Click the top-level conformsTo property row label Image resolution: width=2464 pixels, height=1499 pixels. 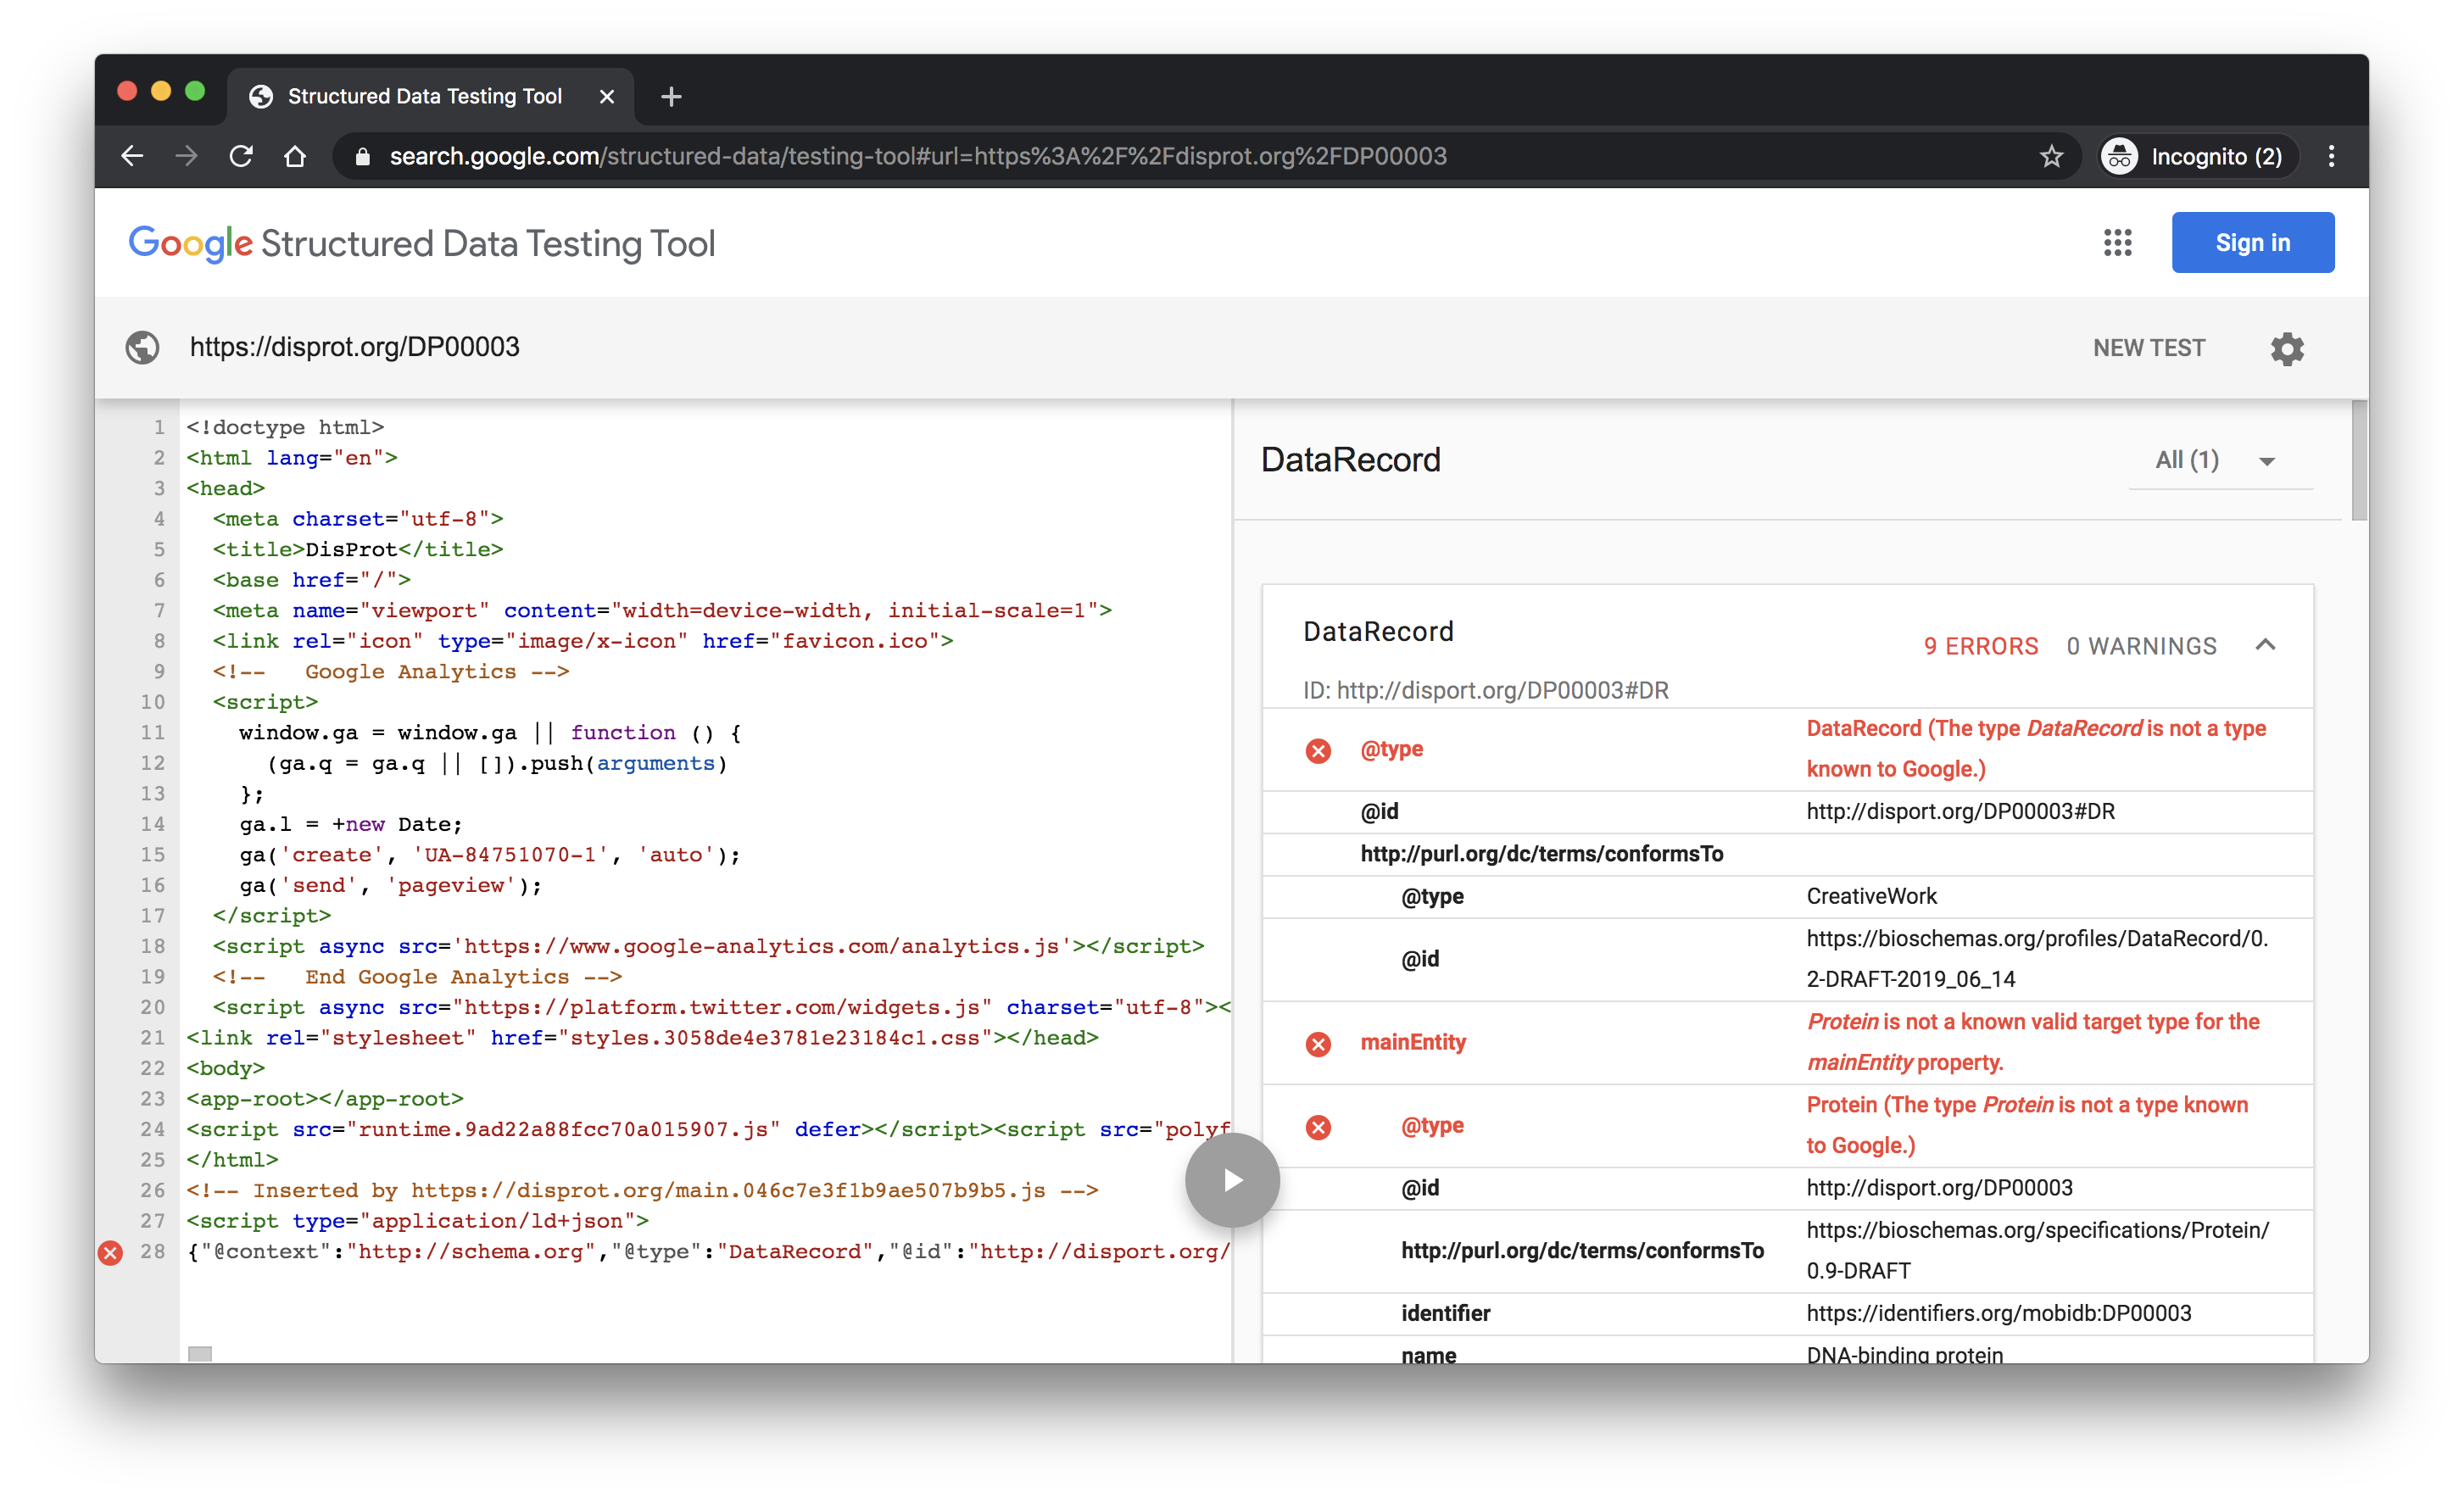(1541, 853)
